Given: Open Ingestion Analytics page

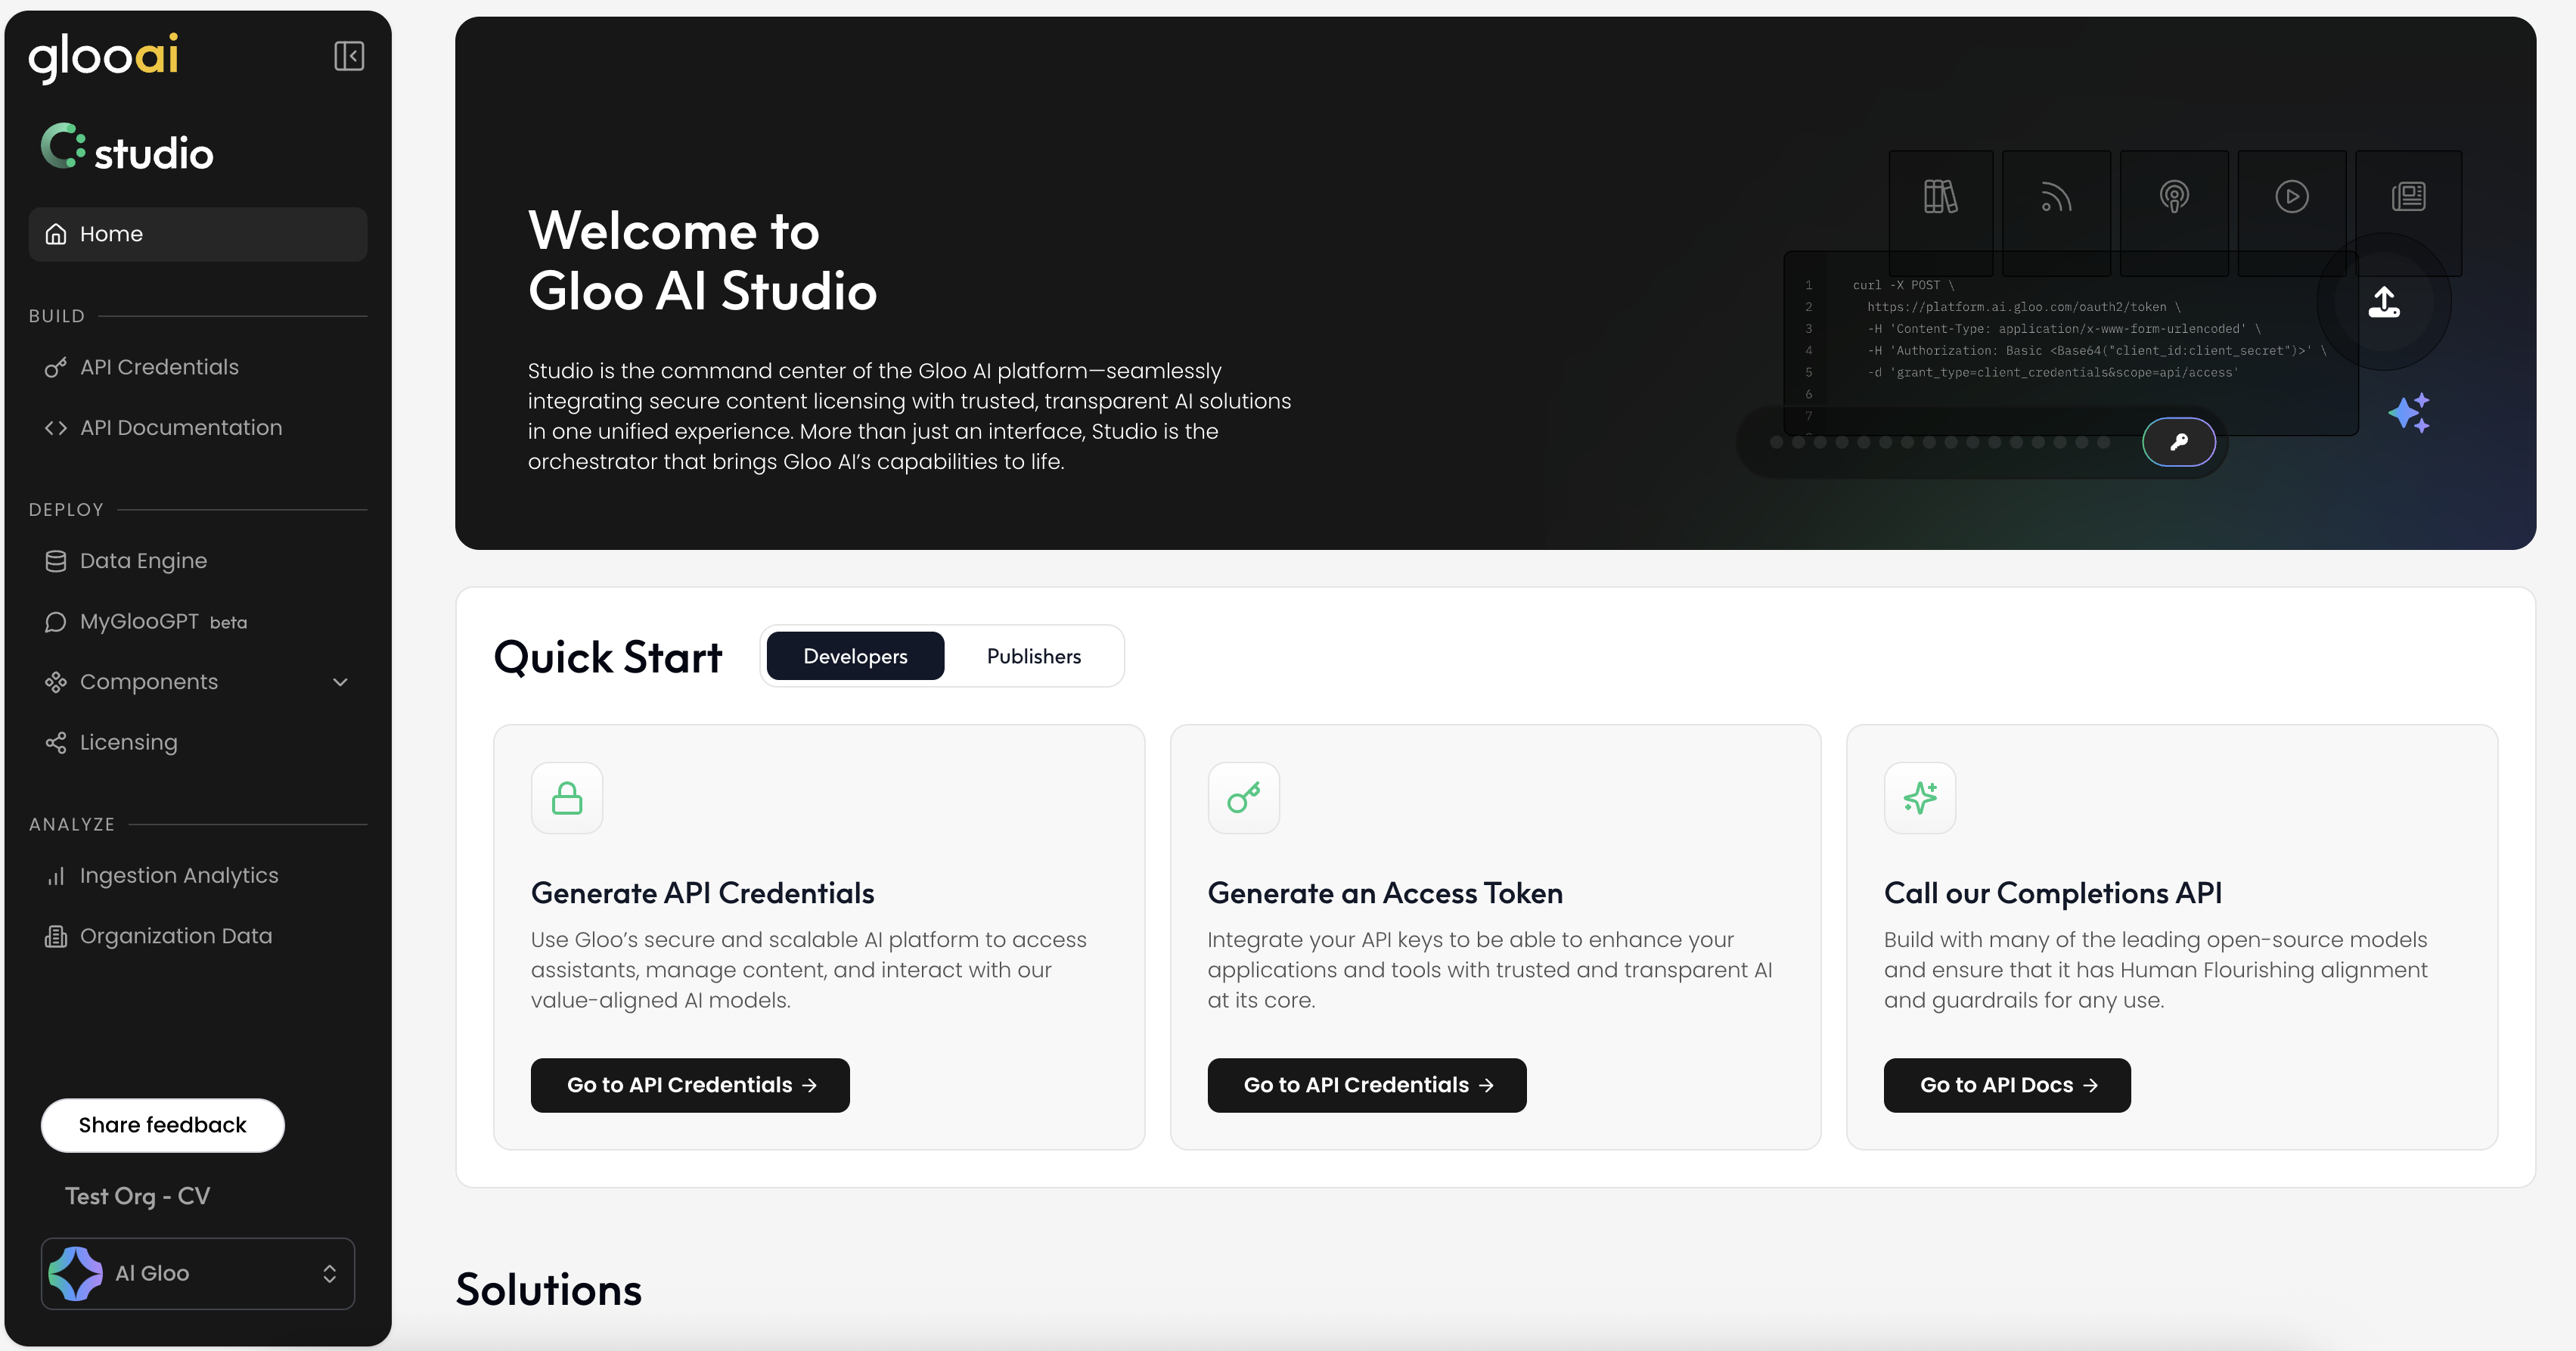Looking at the screenshot, I should (198, 876).
